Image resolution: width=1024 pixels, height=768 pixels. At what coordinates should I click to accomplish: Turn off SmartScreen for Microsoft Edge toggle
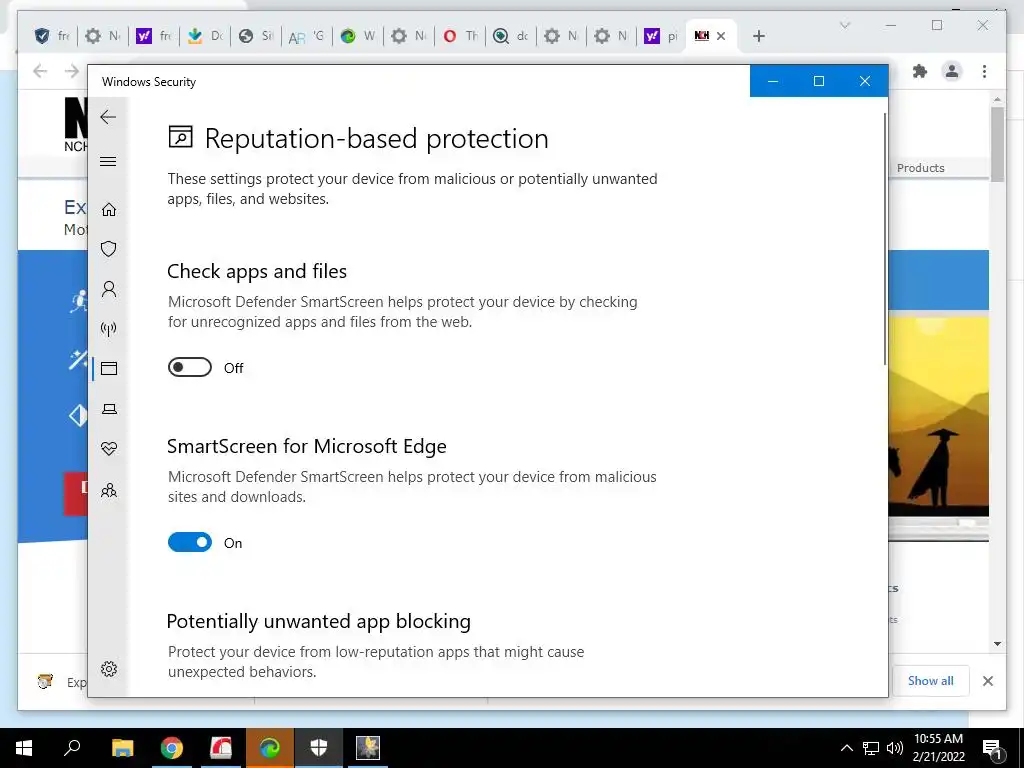(189, 542)
